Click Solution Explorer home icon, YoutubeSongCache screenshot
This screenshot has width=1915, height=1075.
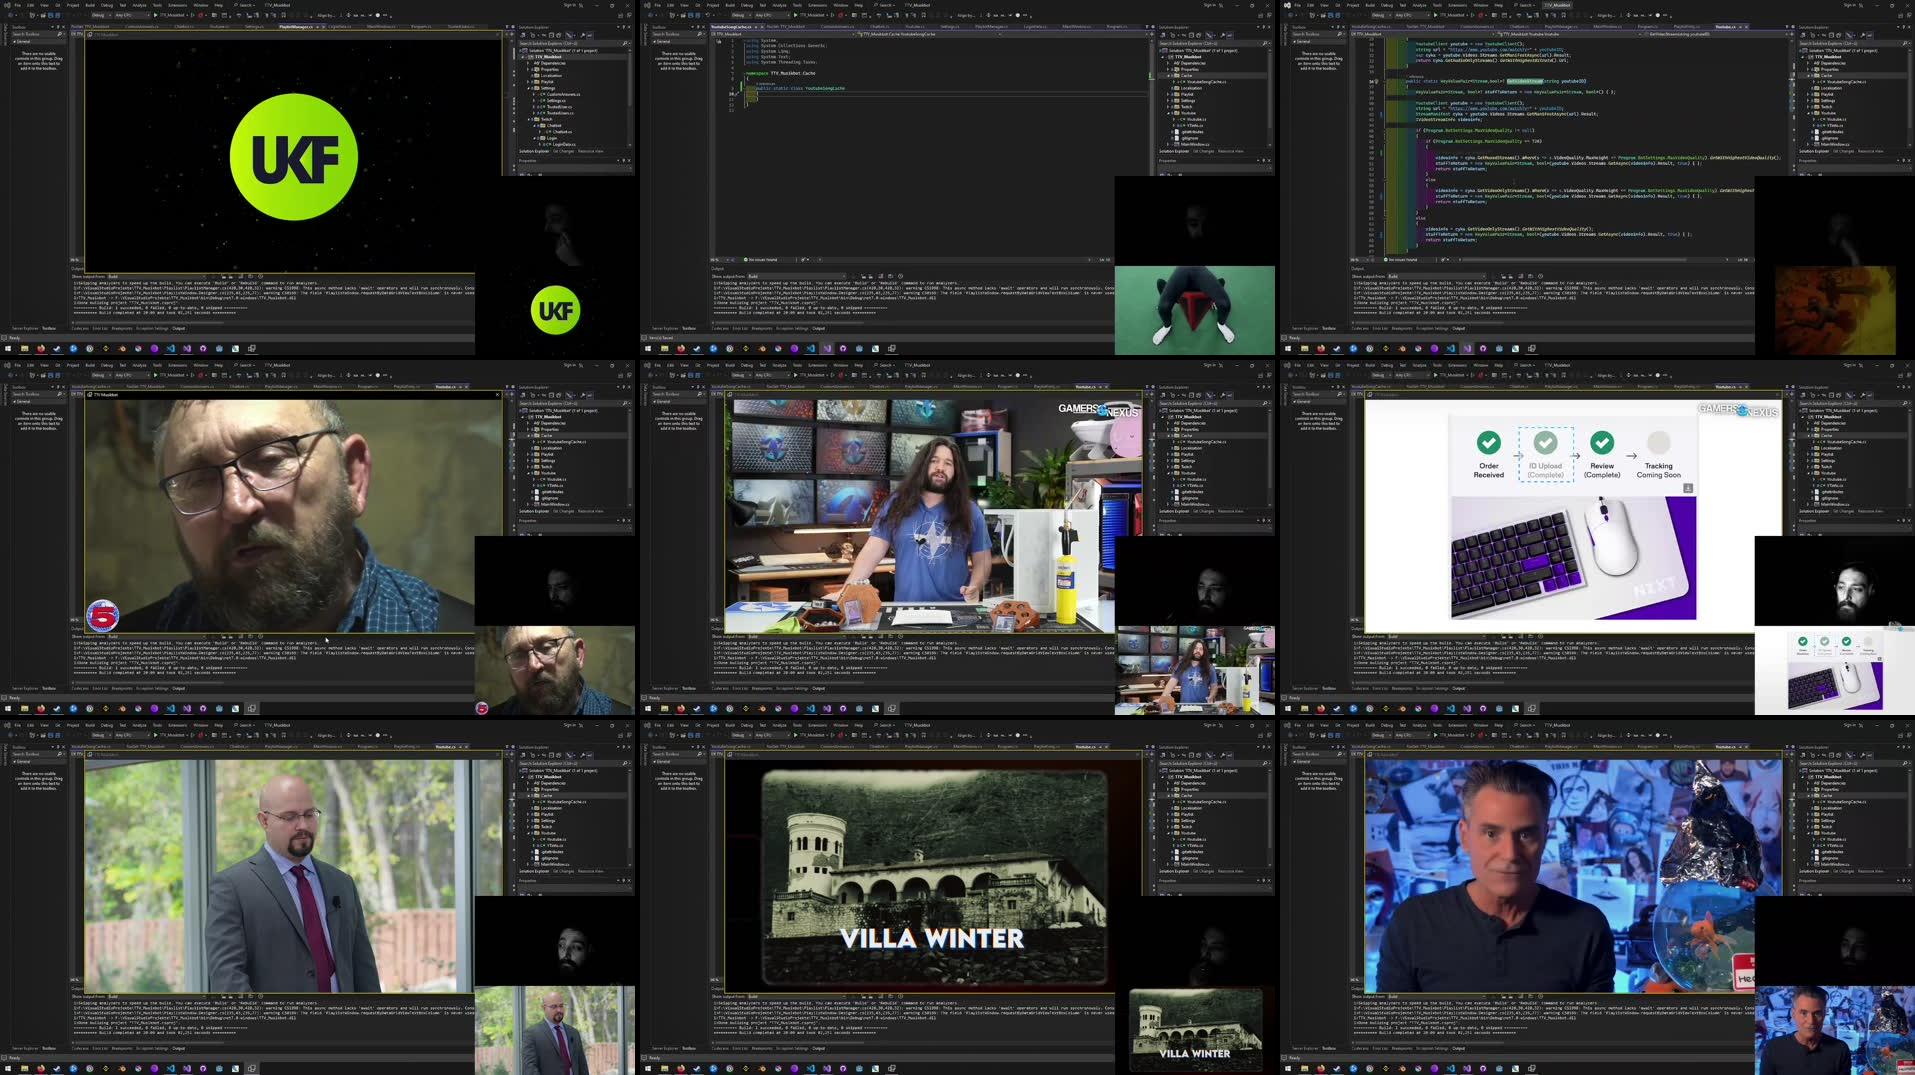(x=1163, y=35)
